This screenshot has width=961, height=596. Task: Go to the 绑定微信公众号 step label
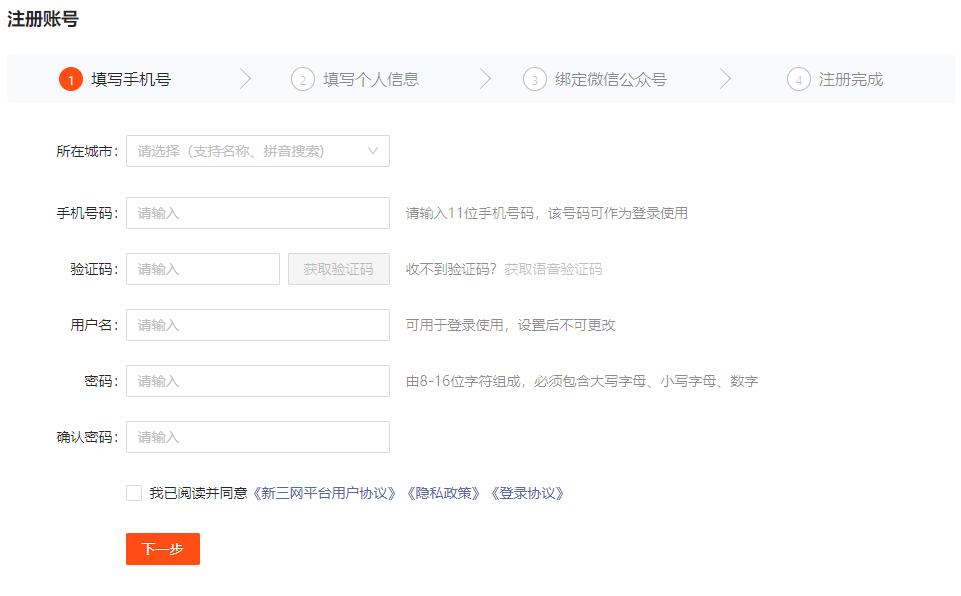[610, 79]
